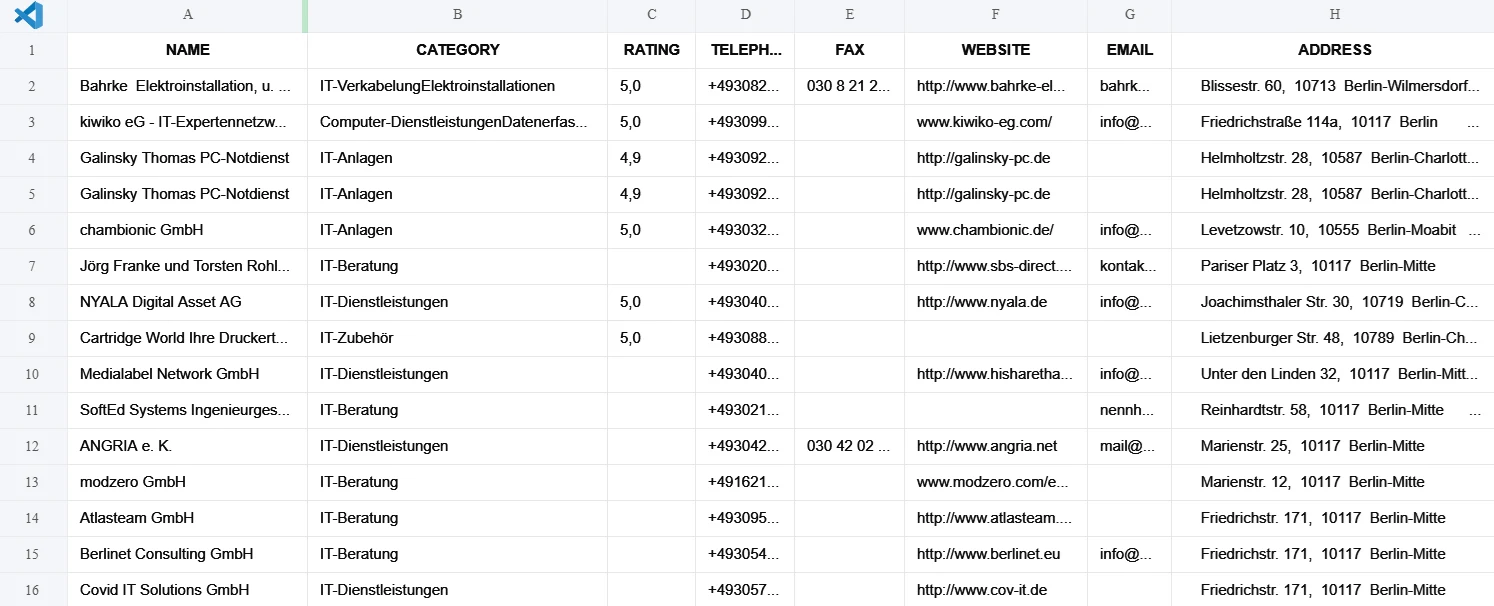1494x606 pixels.
Task: Select the mail@... email cell
Action: point(1130,446)
